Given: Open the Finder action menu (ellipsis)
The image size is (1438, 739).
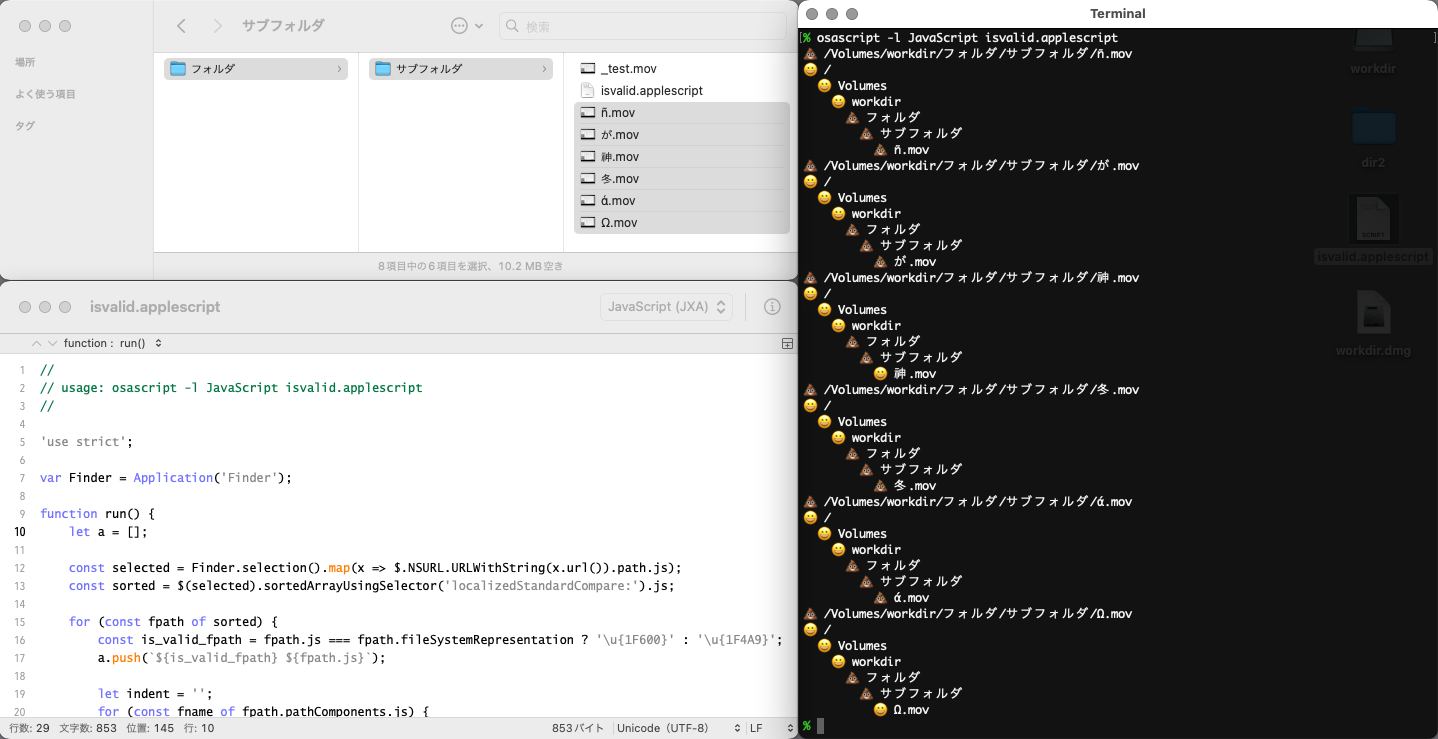Looking at the screenshot, I should tap(466, 26).
